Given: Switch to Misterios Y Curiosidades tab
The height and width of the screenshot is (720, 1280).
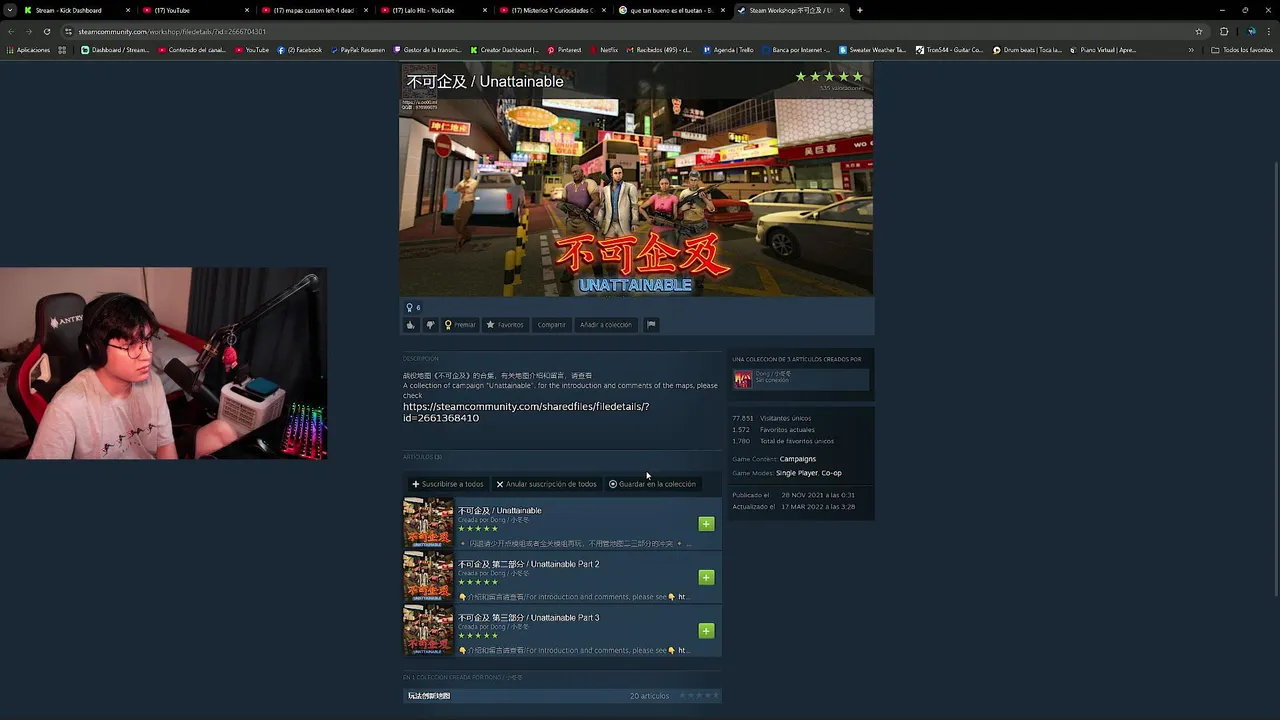Looking at the screenshot, I should (x=553, y=10).
